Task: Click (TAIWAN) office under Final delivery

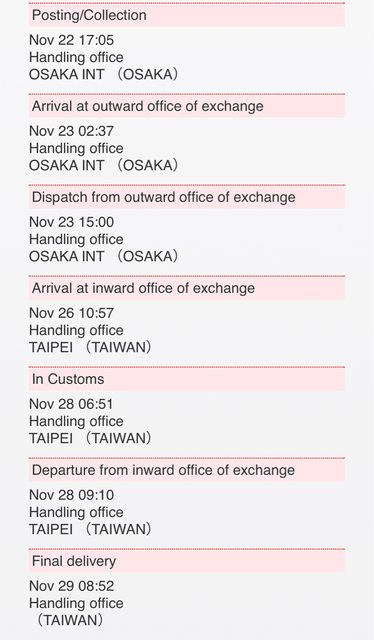Action: 69,620
